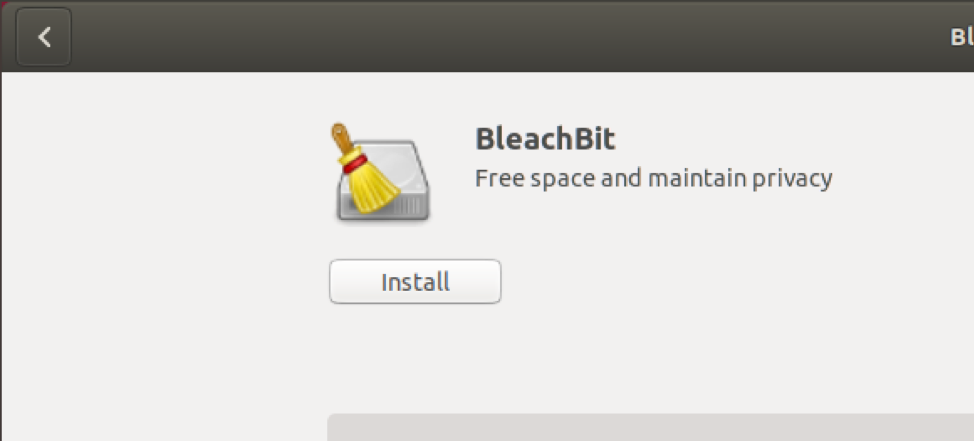This screenshot has width=974, height=441.
Task: Click the 'Free space' words in summary
Action: click(x=534, y=178)
